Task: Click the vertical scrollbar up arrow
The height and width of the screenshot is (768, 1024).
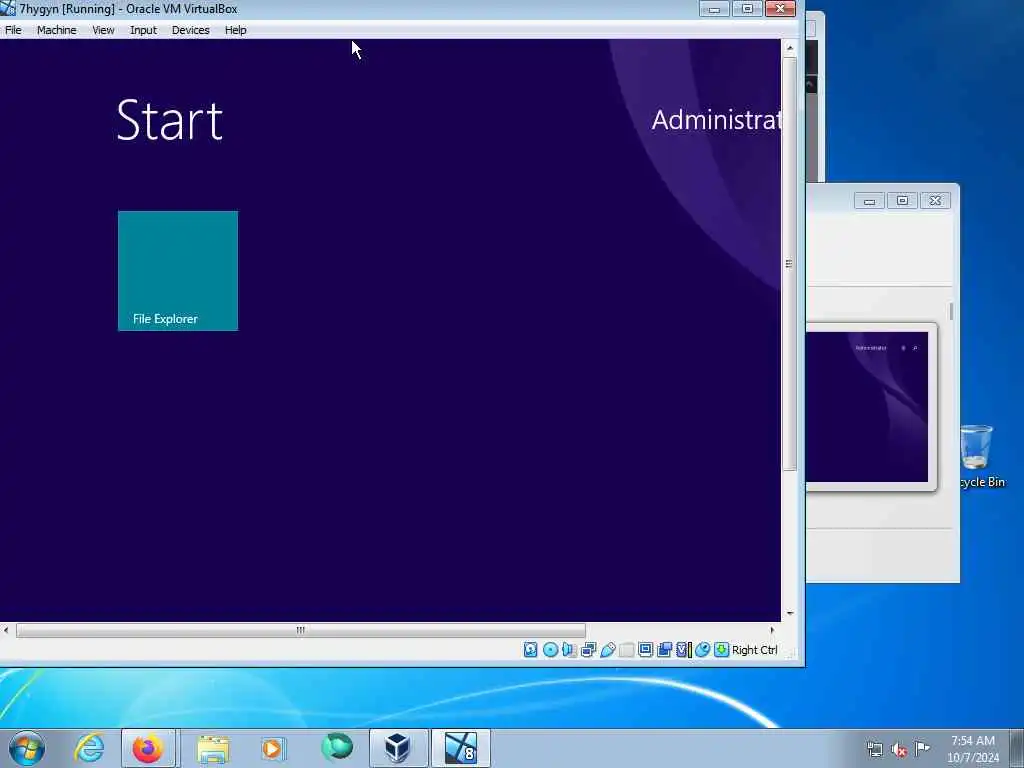Action: [x=790, y=48]
